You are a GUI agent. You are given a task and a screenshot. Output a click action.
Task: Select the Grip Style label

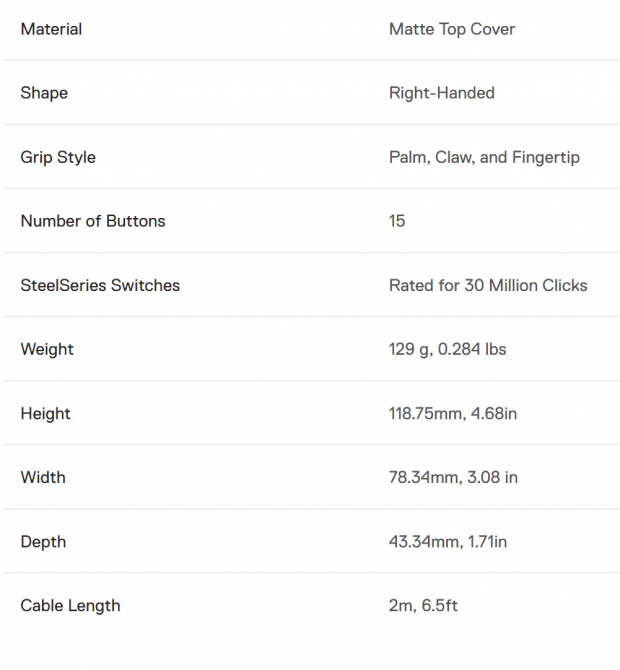58,157
